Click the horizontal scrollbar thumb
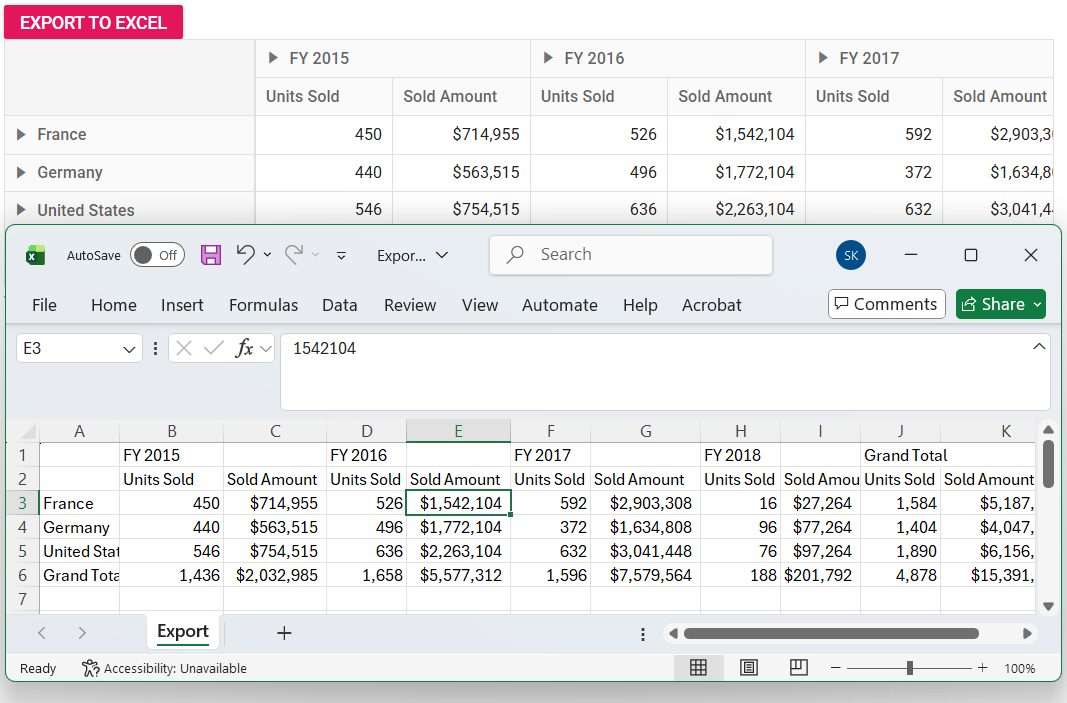 click(831, 634)
